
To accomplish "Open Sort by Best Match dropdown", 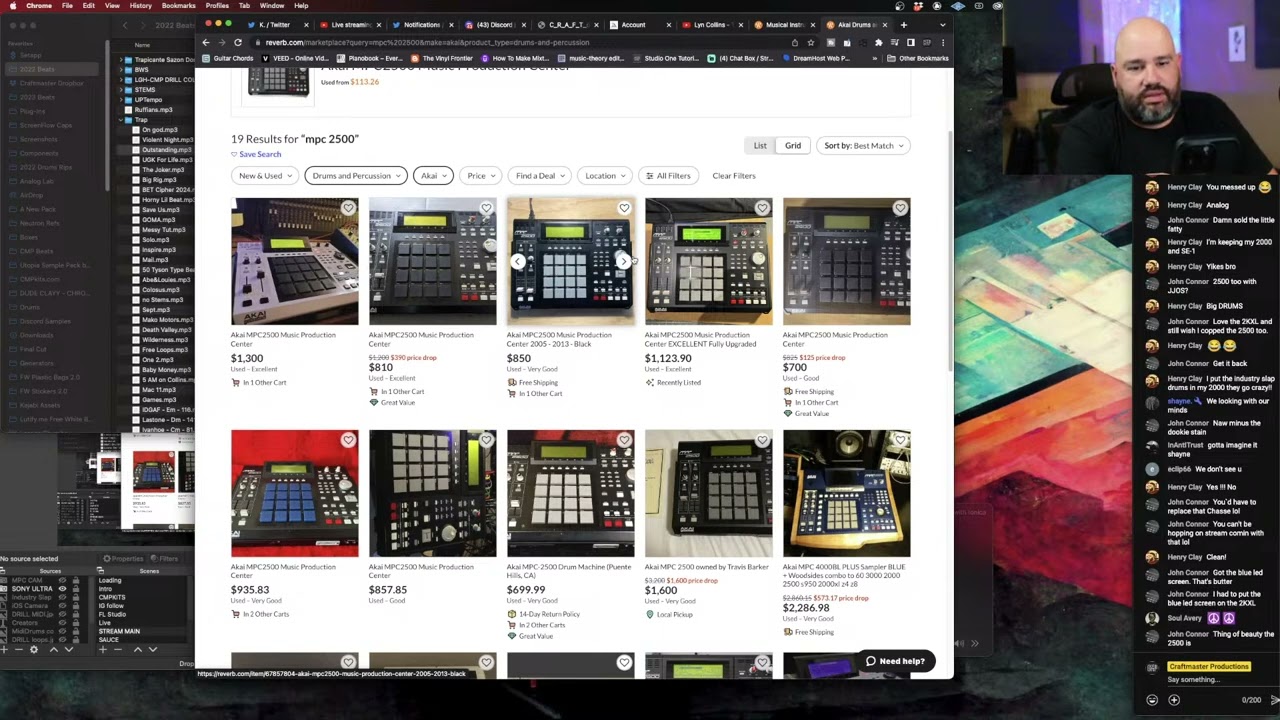I will pos(864,146).
